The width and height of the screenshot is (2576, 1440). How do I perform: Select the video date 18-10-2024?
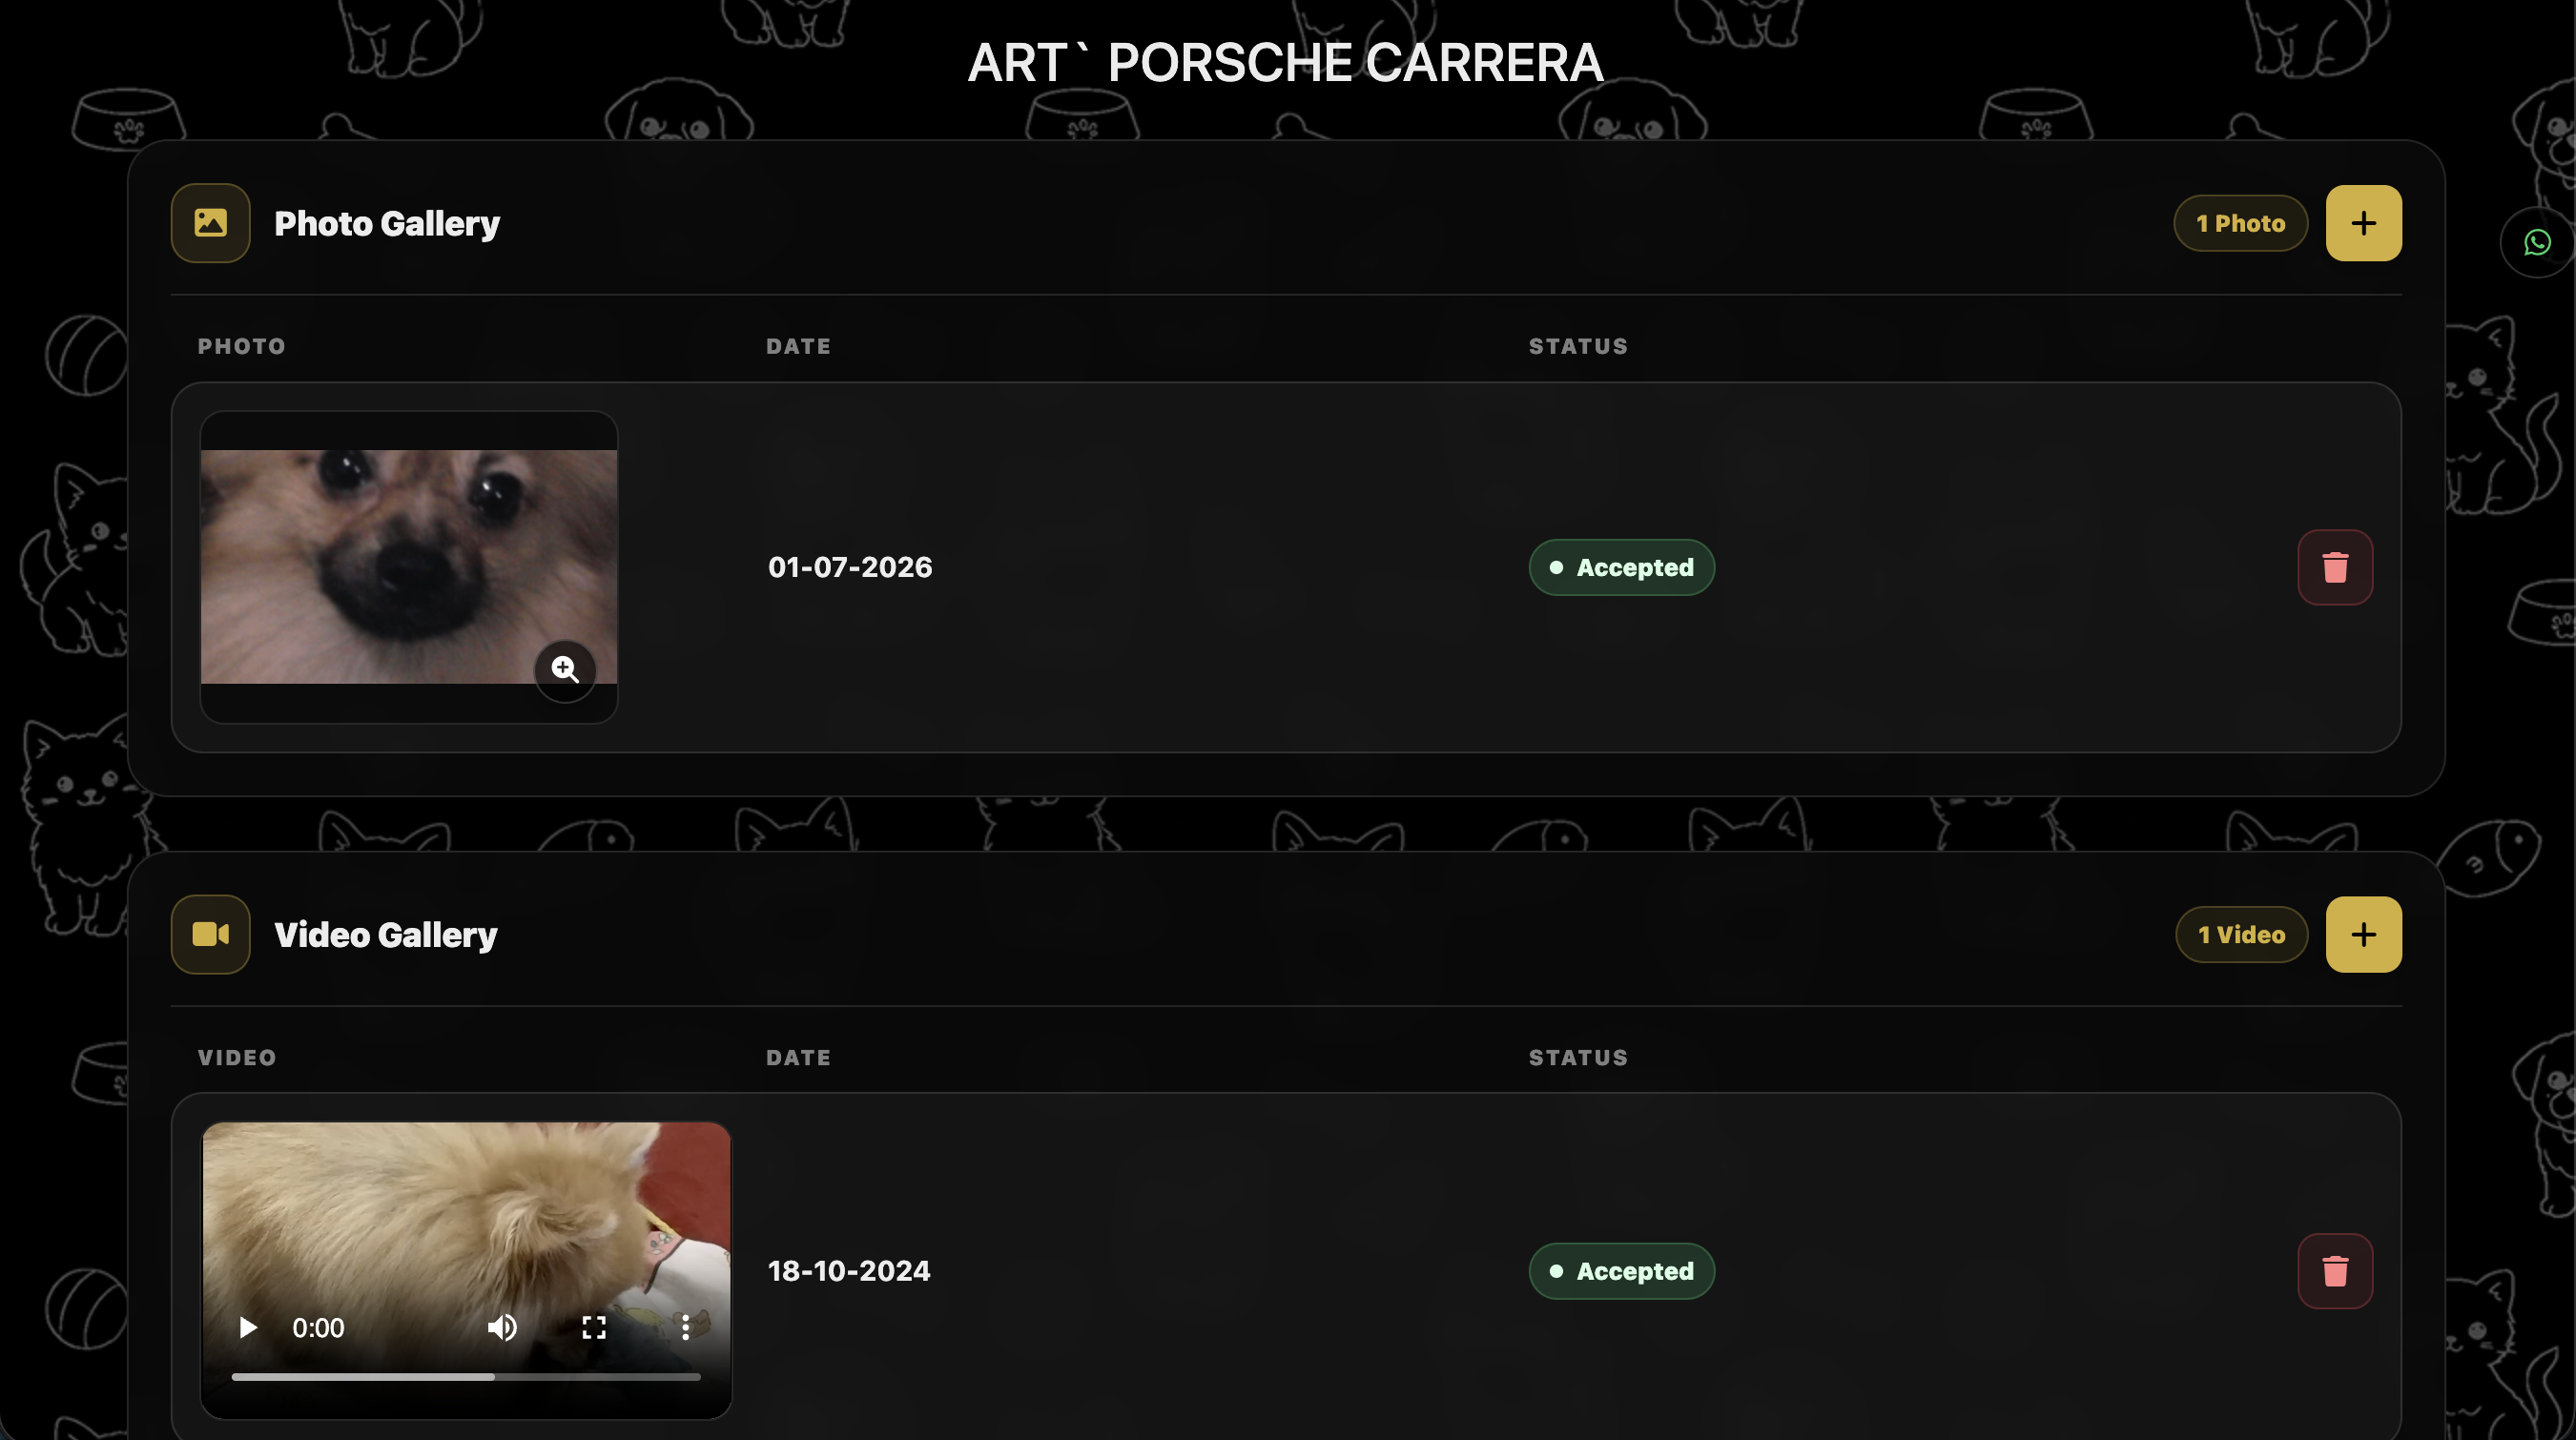849,1271
